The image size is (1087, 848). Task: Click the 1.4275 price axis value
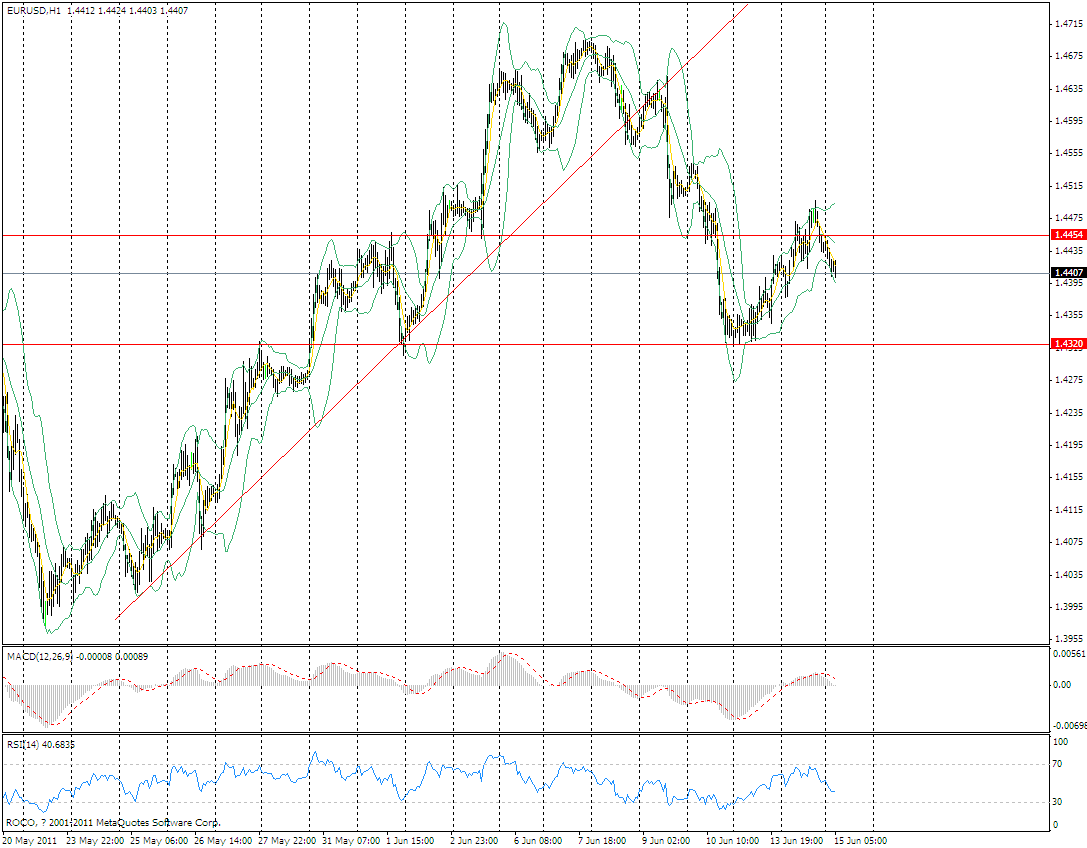1068,380
